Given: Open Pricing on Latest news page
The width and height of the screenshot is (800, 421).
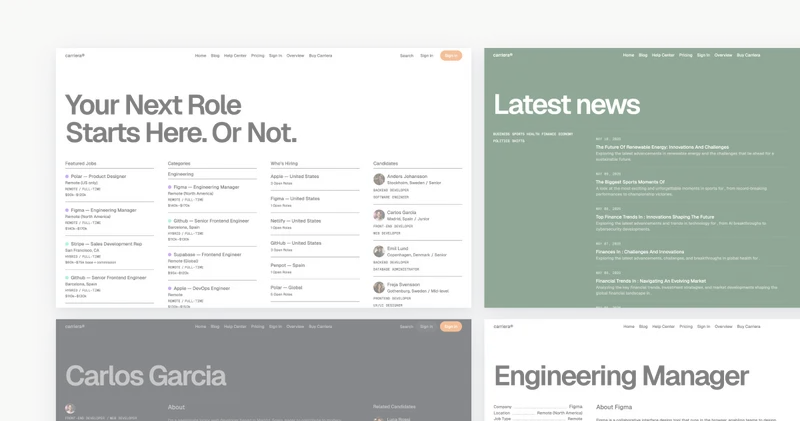Looking at the screenshot, I should click(686, 55).
